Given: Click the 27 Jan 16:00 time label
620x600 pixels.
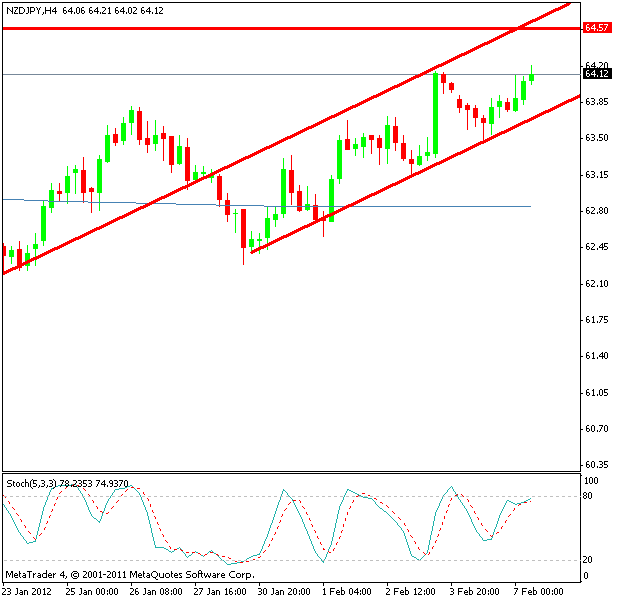Looking at the screenshot, I should click(x=220, y=592).
